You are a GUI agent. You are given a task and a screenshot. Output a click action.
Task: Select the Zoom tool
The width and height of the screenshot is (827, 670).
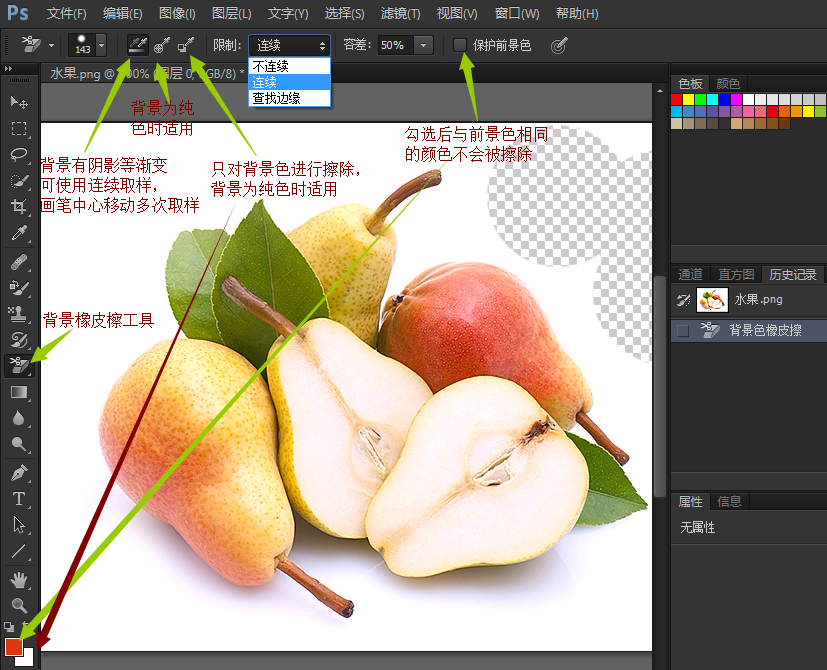19,605
